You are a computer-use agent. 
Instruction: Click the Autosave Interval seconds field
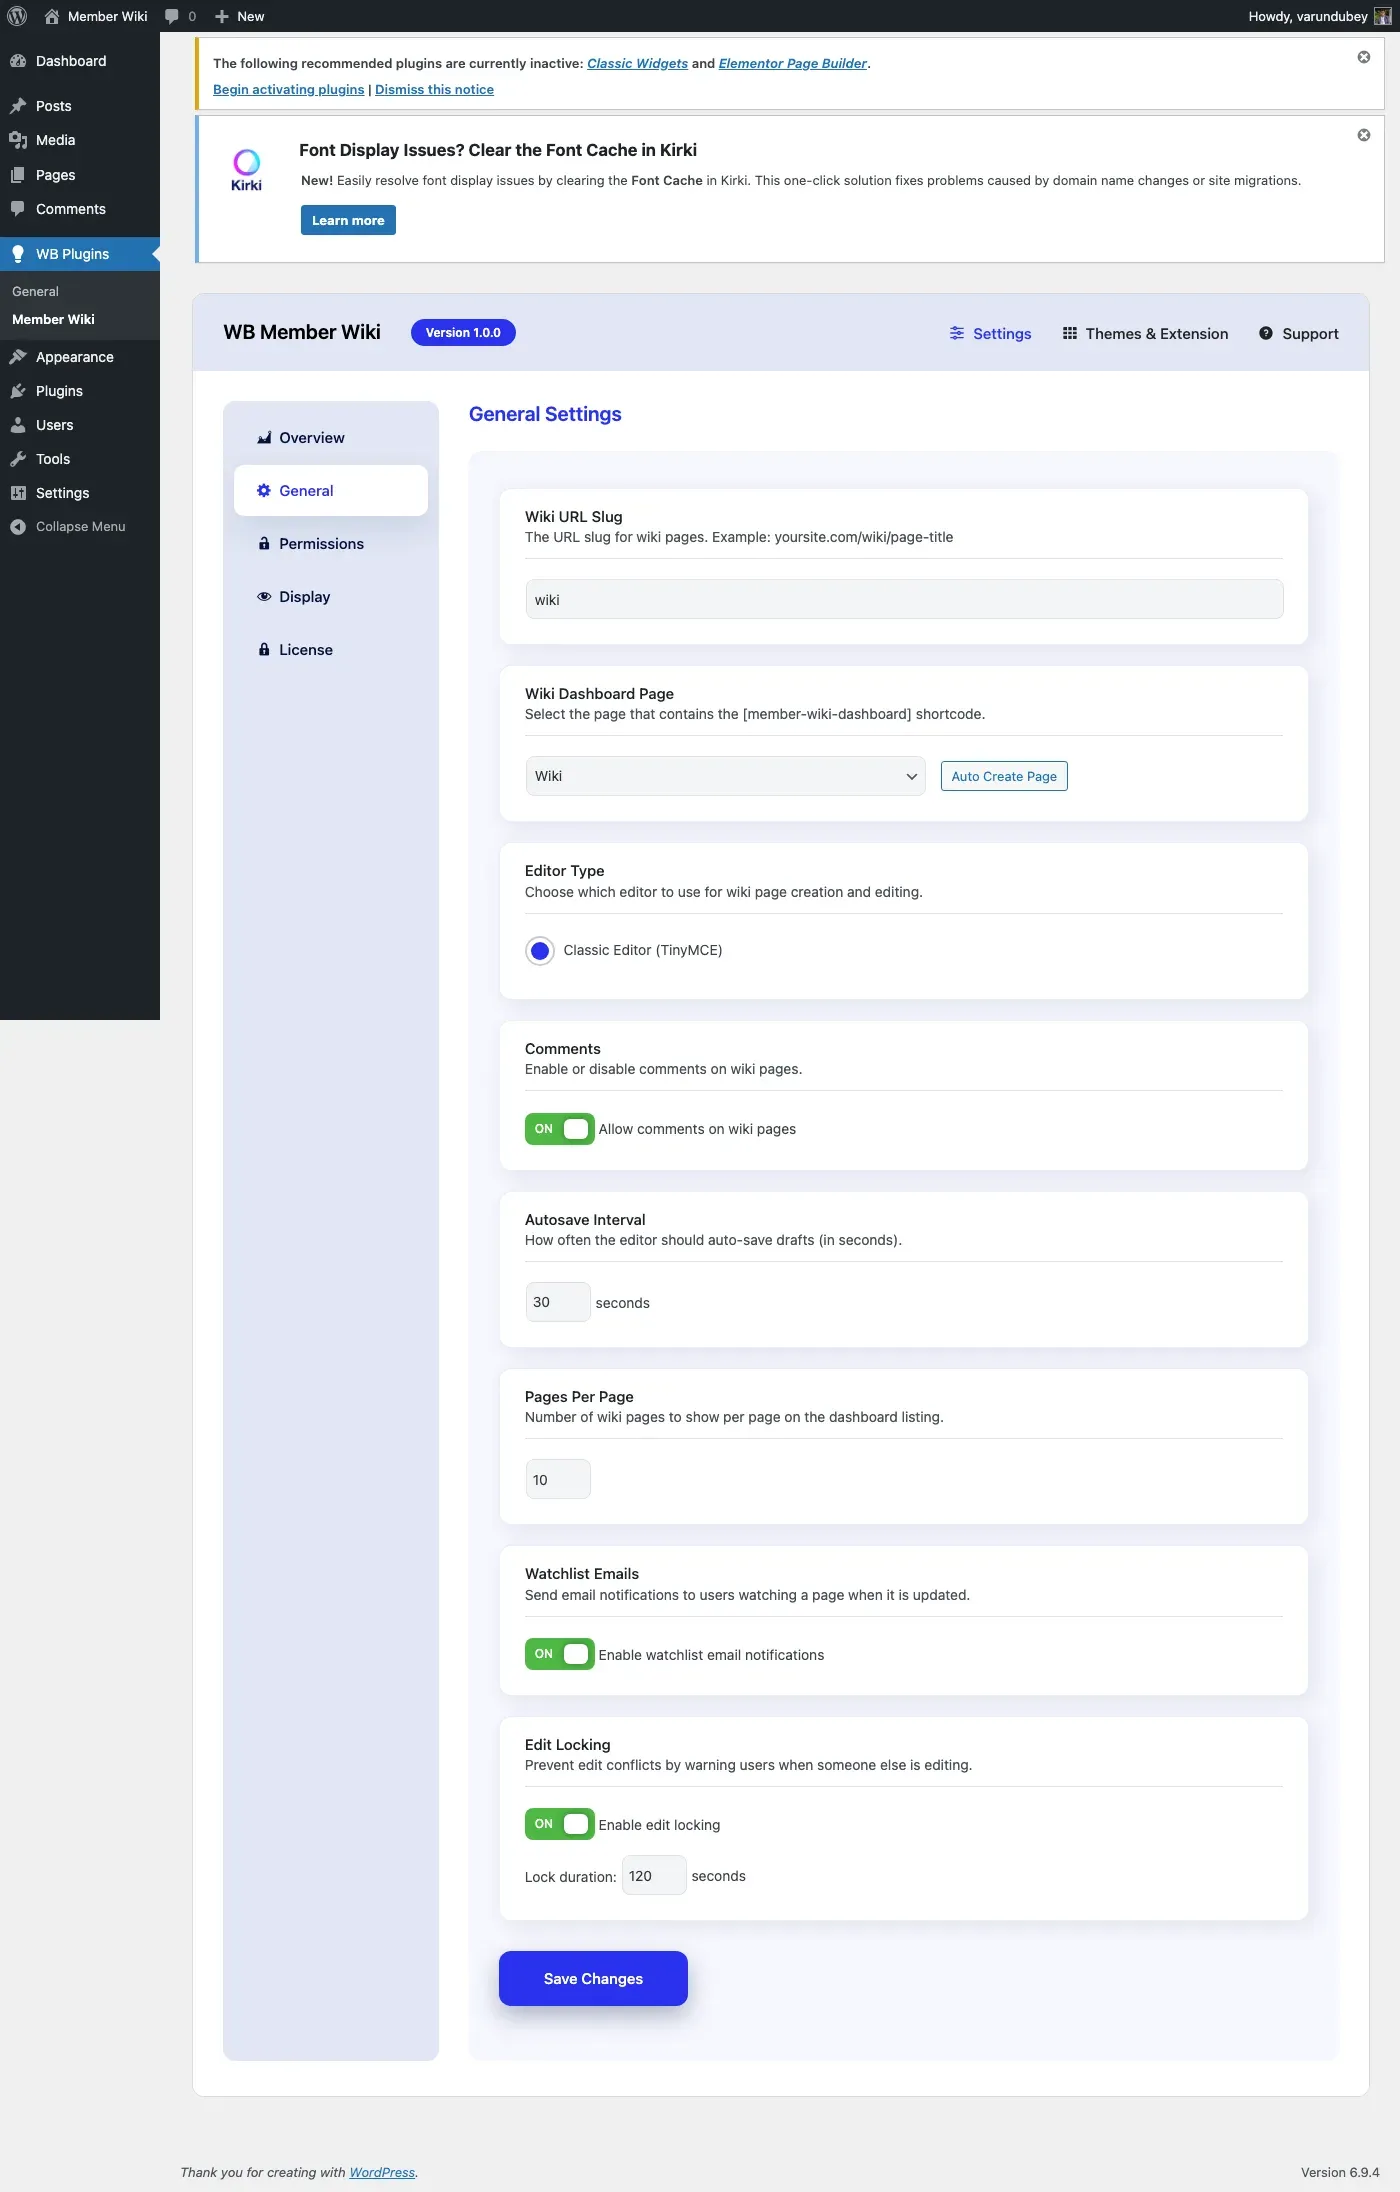tap(558, 1302)
